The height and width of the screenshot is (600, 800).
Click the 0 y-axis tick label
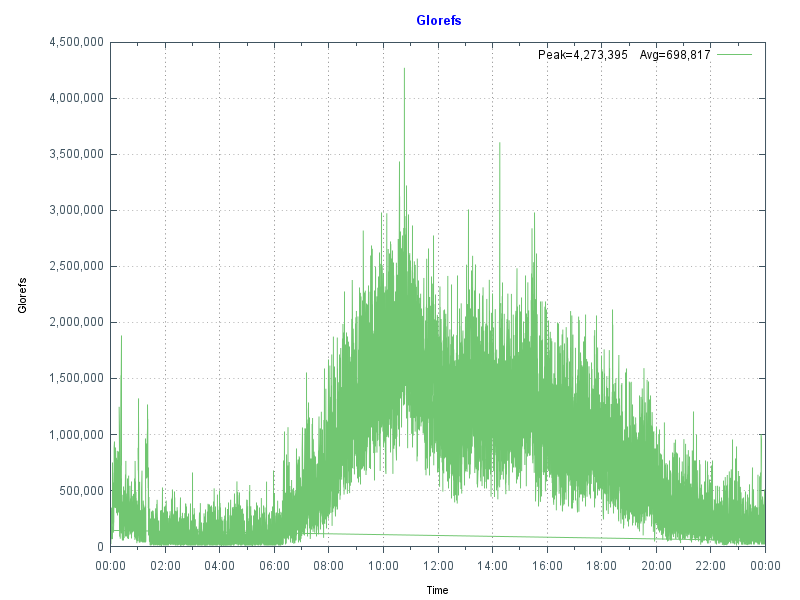(100, 546)
